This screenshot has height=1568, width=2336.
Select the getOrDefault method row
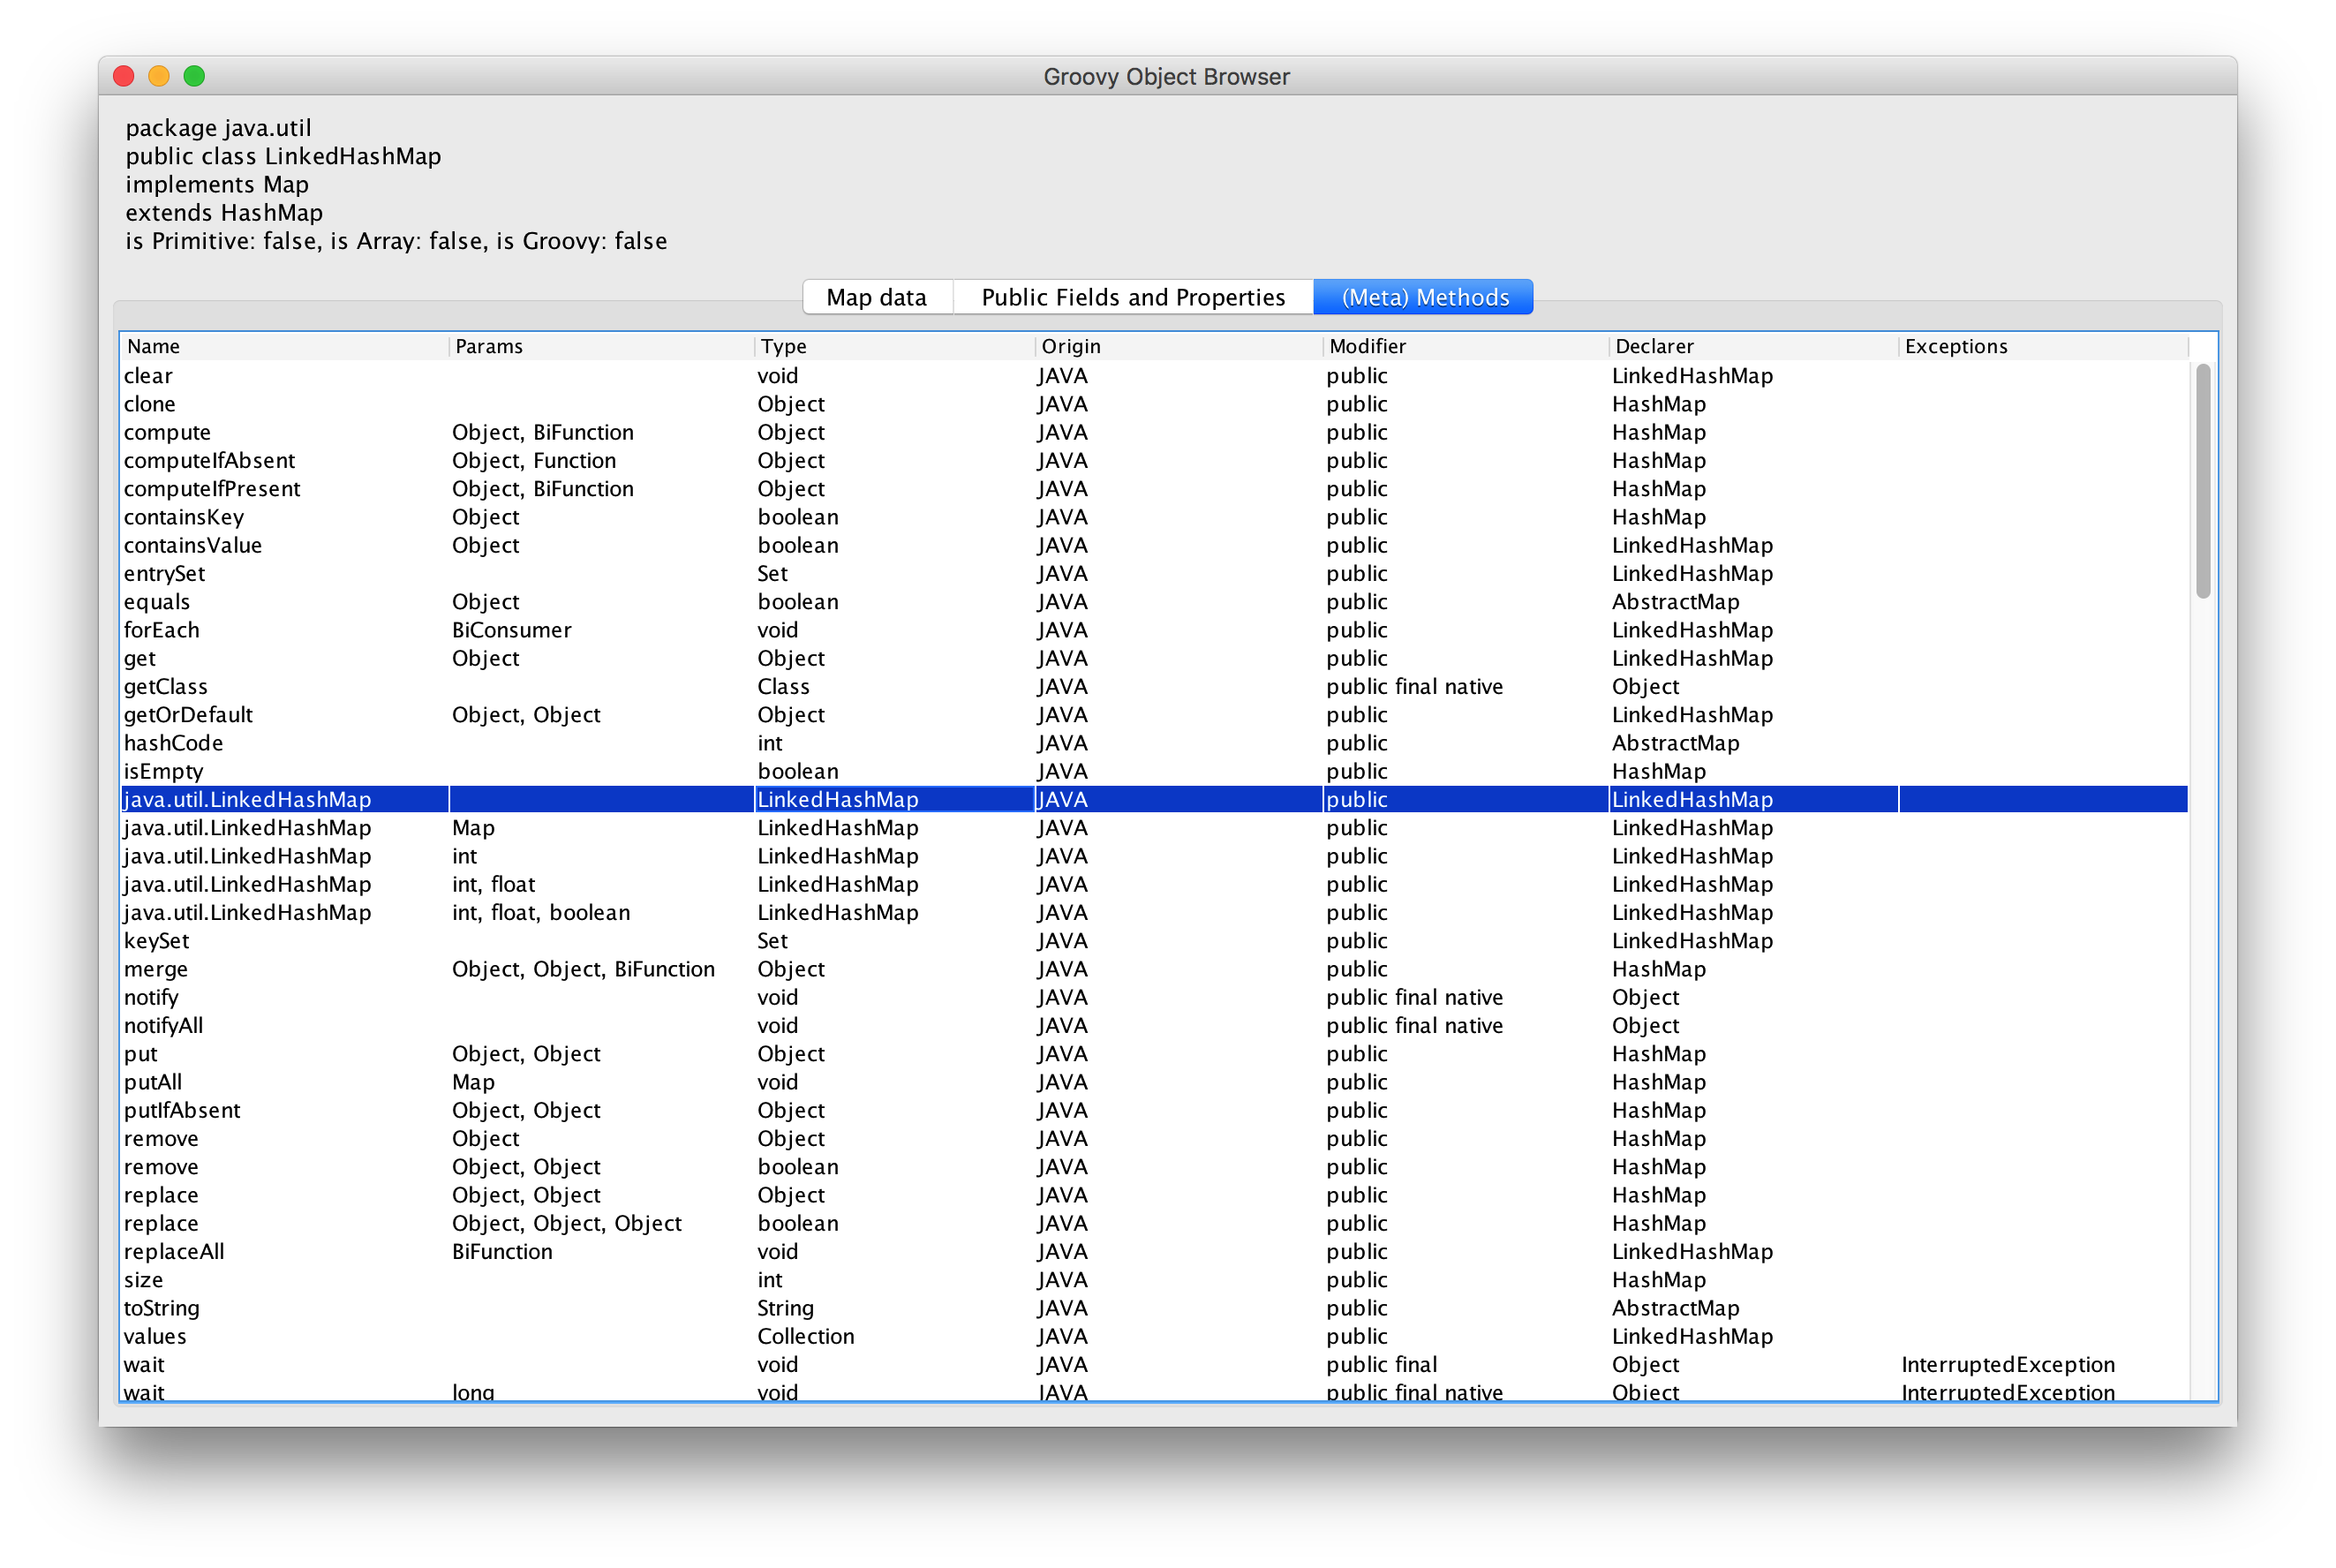(x=188, y=715)
